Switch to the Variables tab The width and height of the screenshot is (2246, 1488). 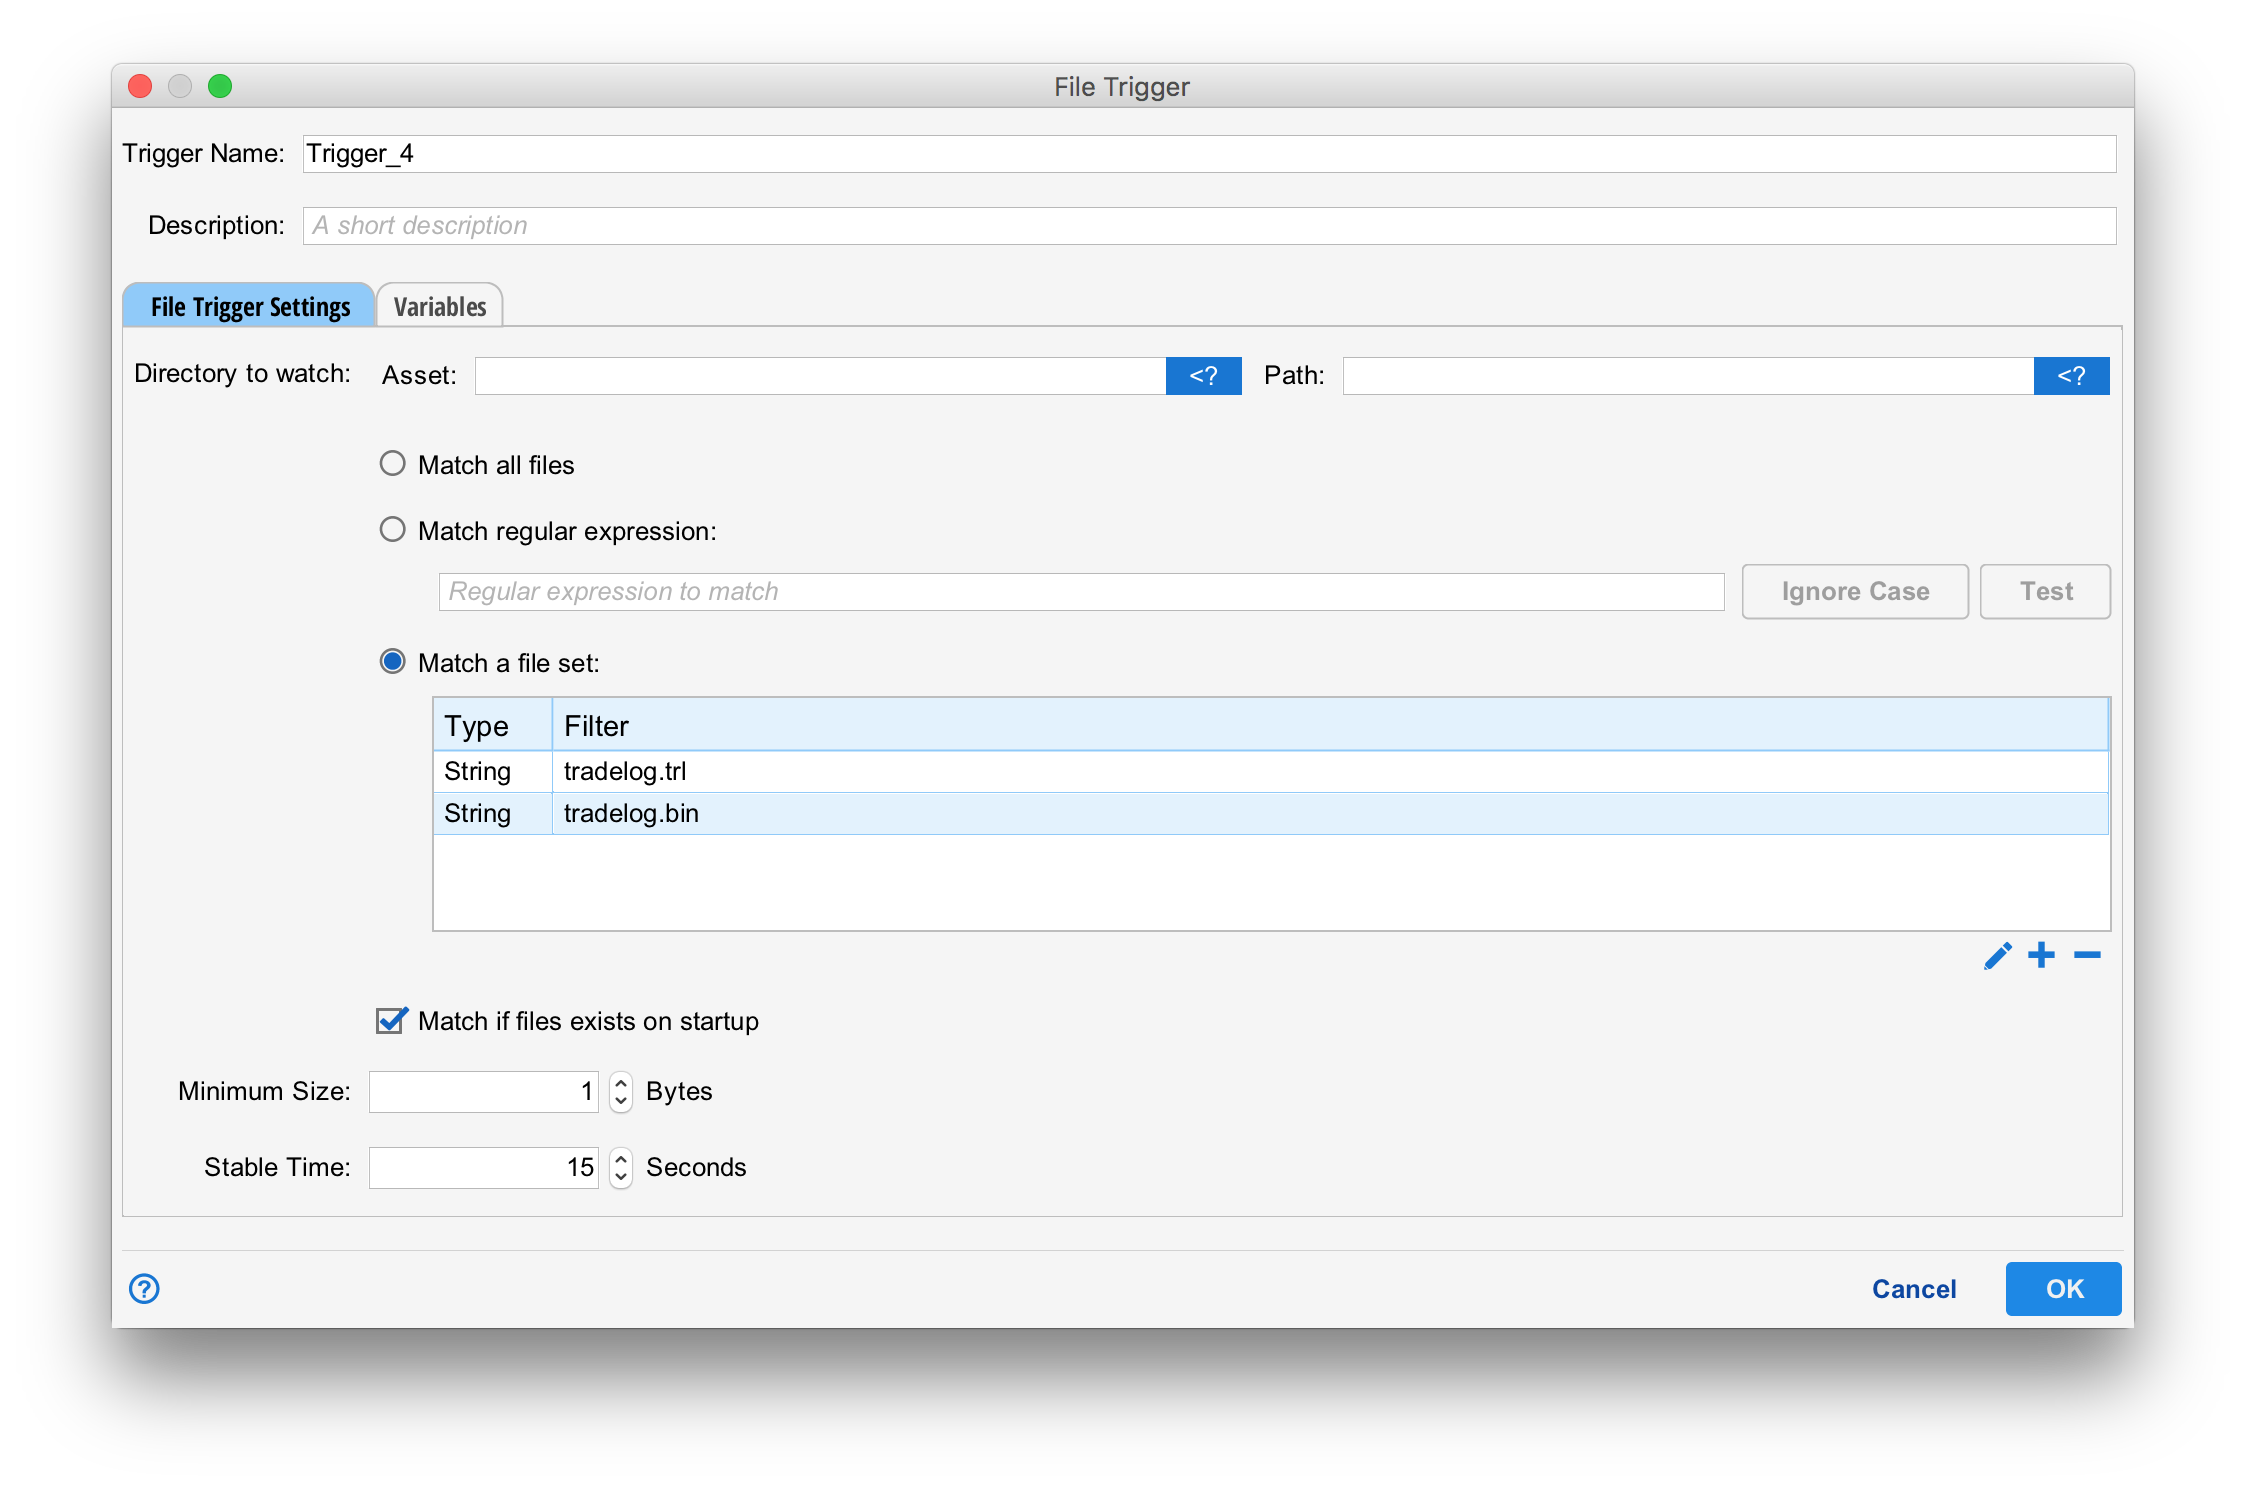click(439, 306)
